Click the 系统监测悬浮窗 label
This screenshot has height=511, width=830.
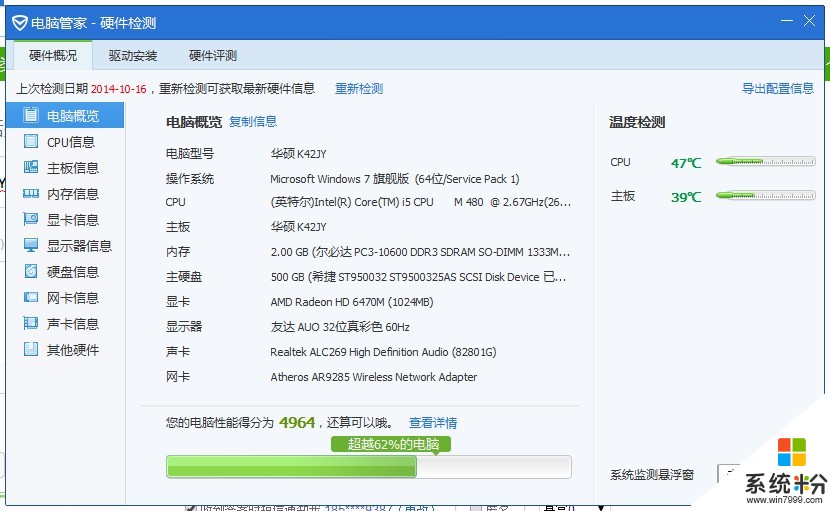(x=652, y=474)
